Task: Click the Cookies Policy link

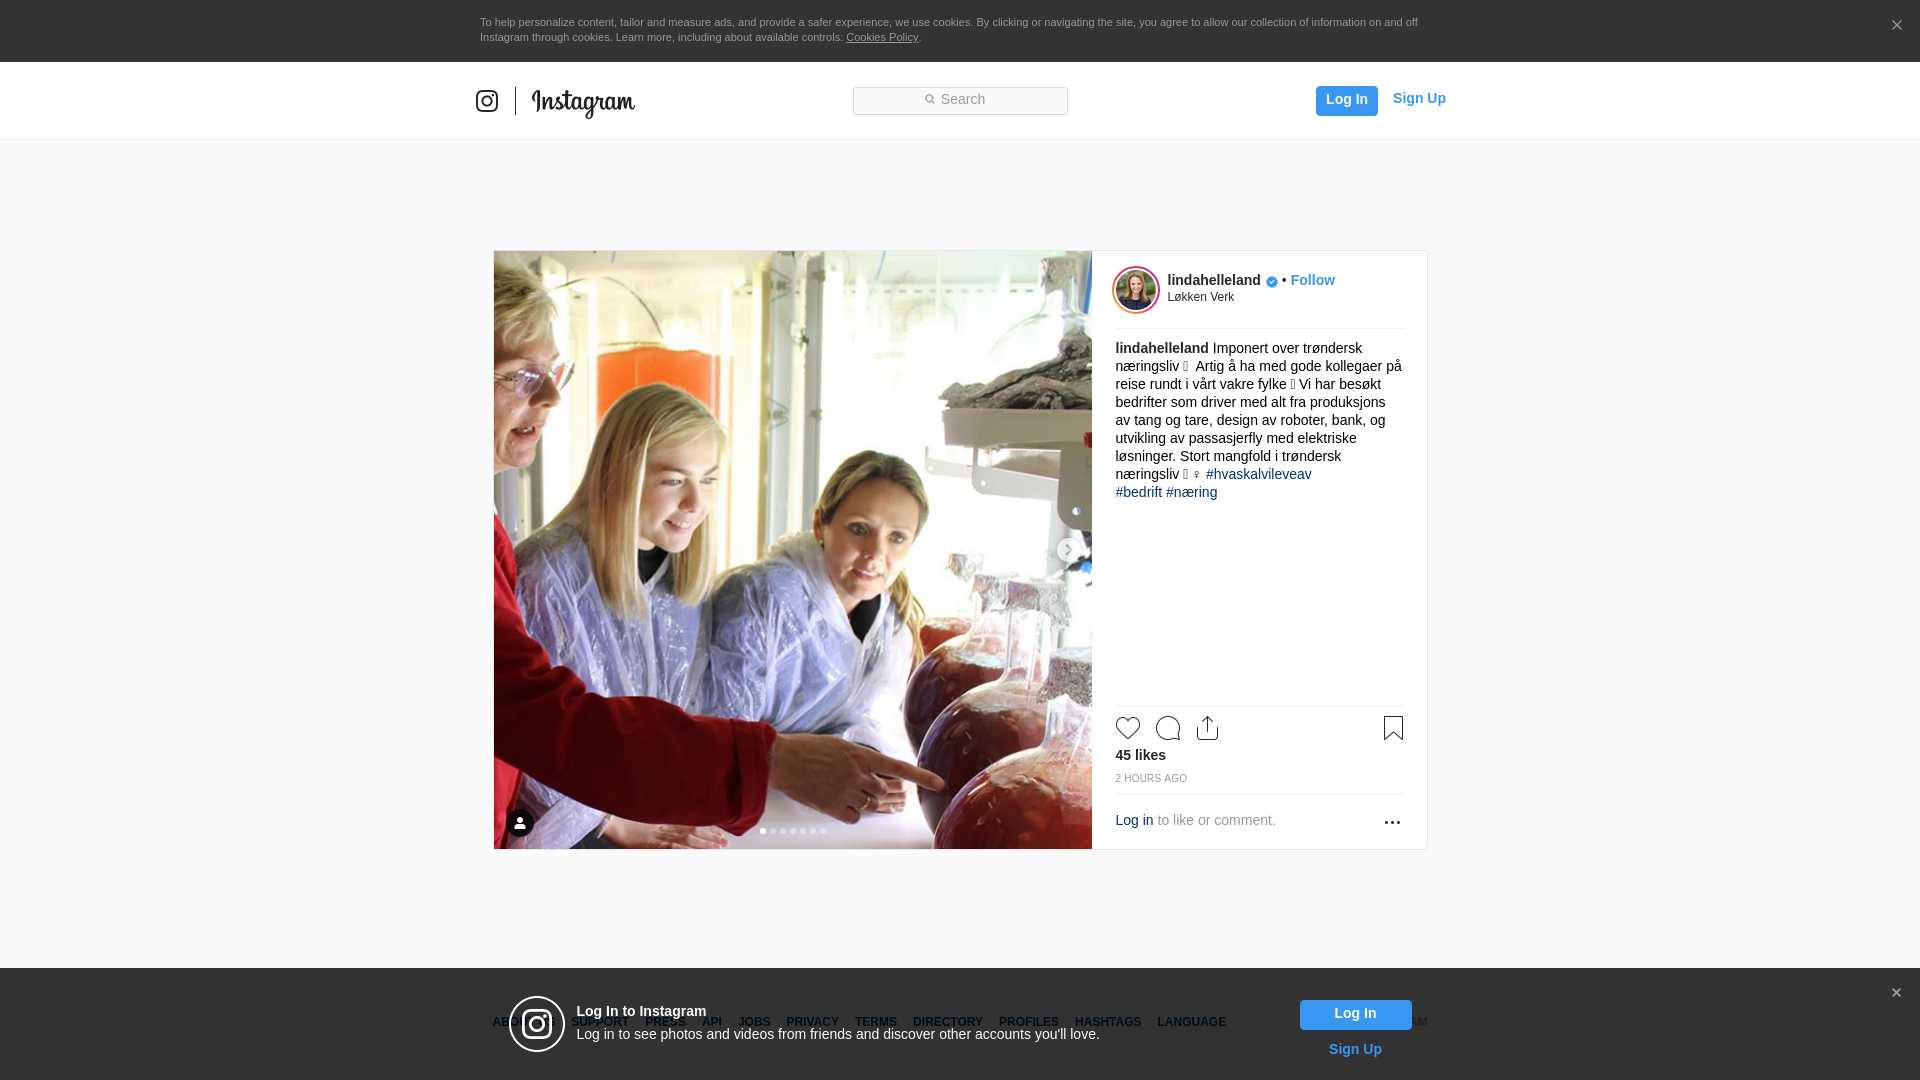Action: point(881,37)
